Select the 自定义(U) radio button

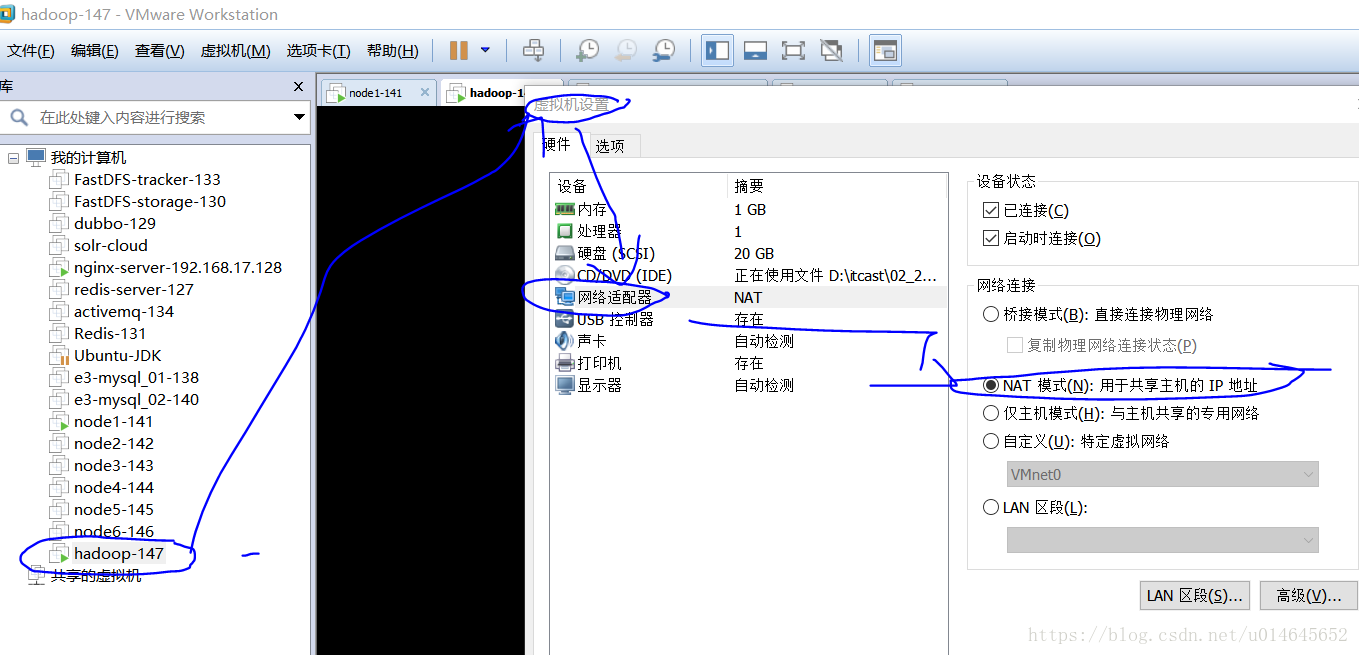coord(991,441)
